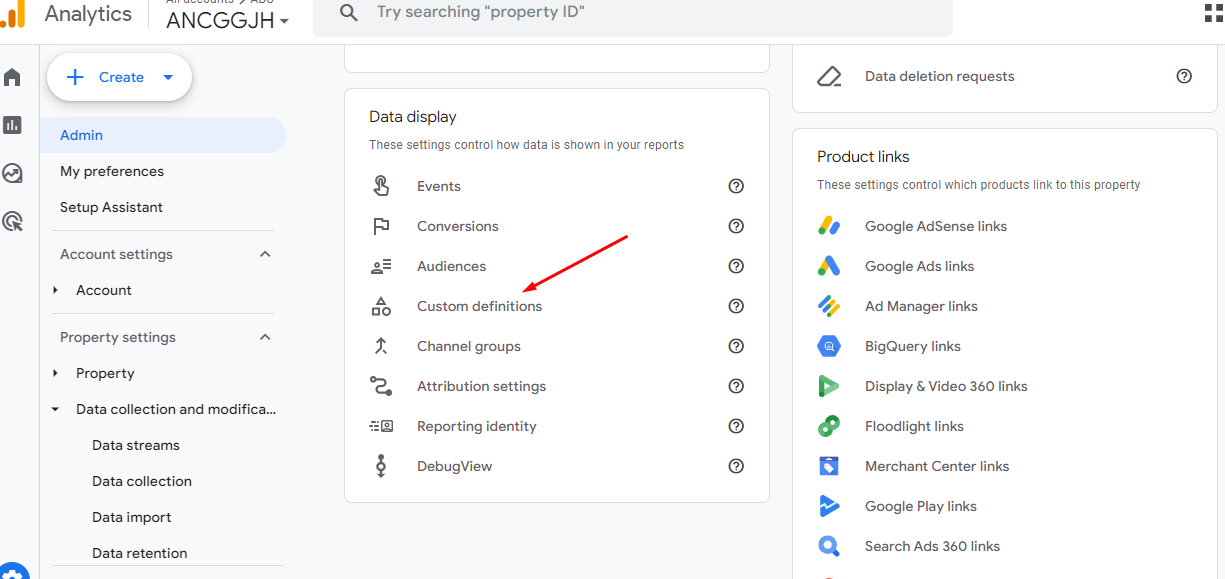Collapse the Account settings section
This screenshot has height=579, width=1225.
click(x=265, y=254)
